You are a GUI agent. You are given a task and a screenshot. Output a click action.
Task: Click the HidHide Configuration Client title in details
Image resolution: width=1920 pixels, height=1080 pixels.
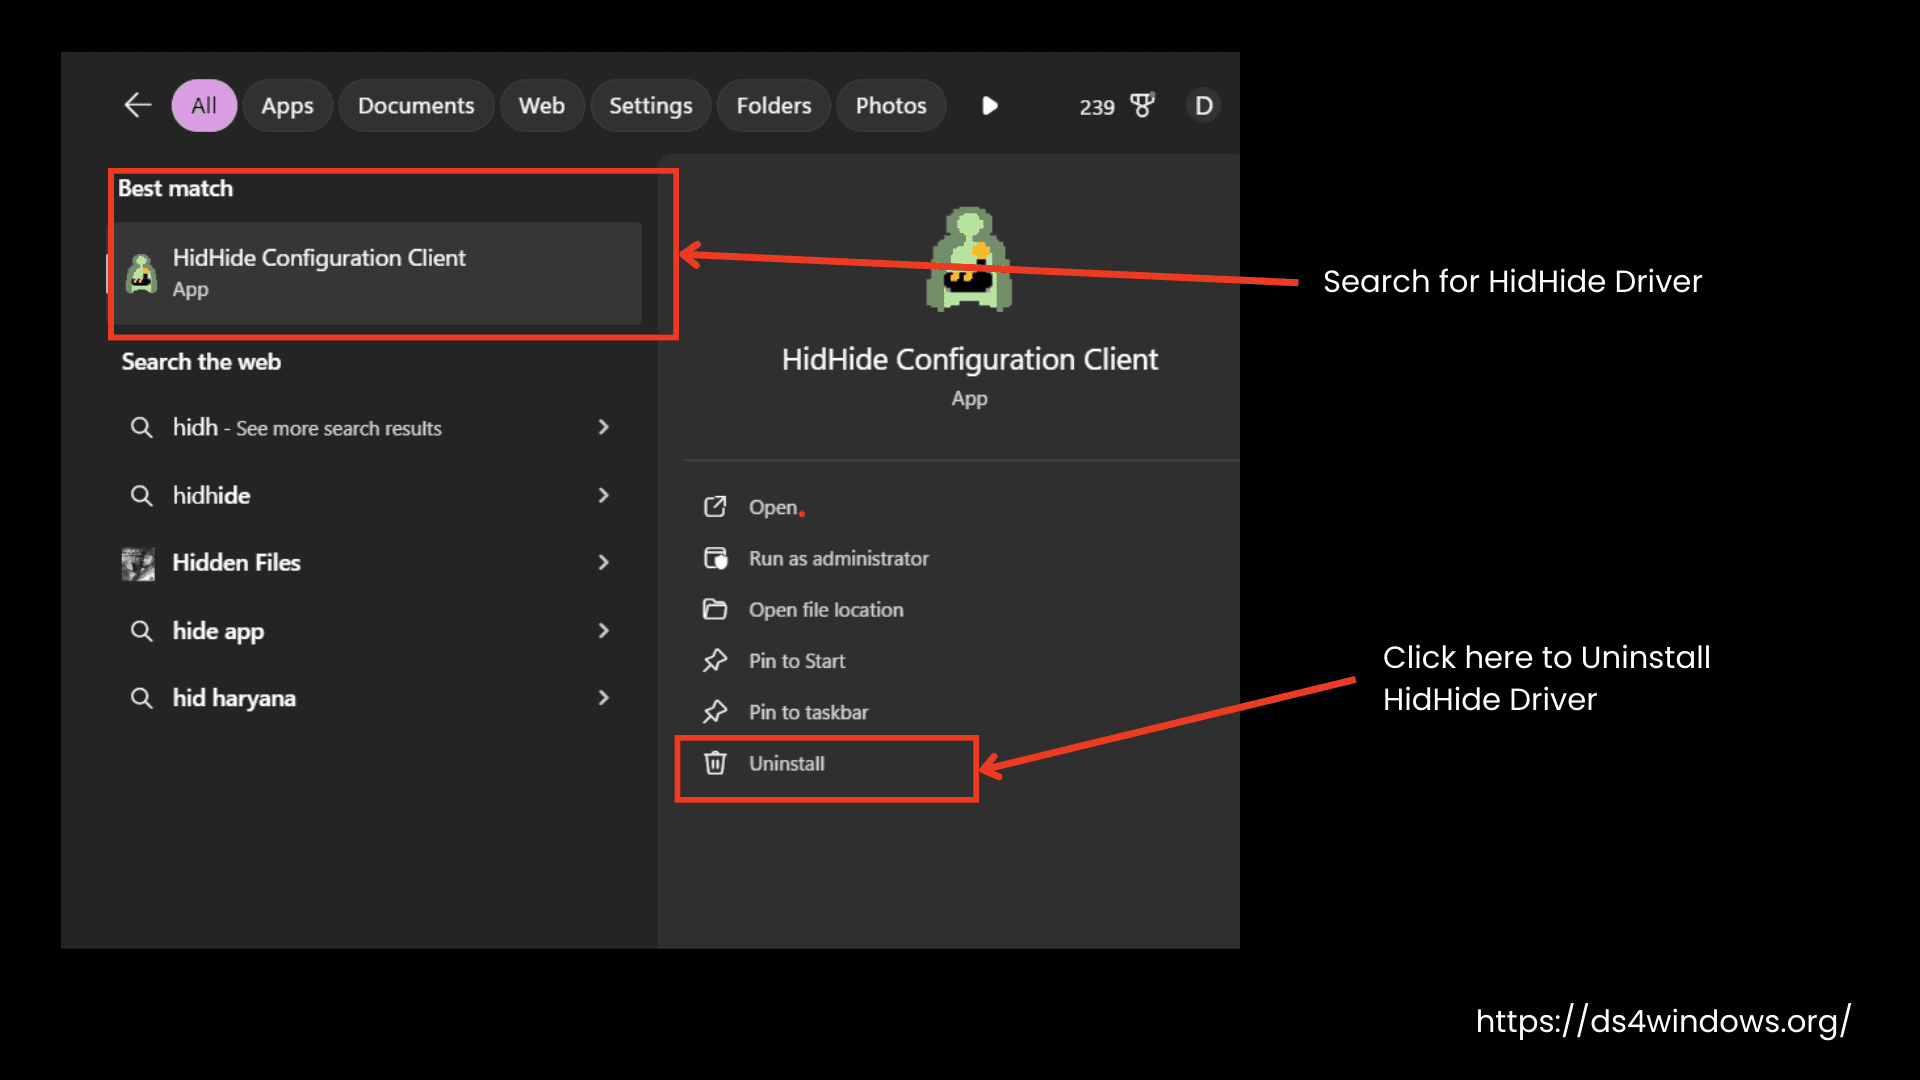pyautogui.click(x=970, y=359)
